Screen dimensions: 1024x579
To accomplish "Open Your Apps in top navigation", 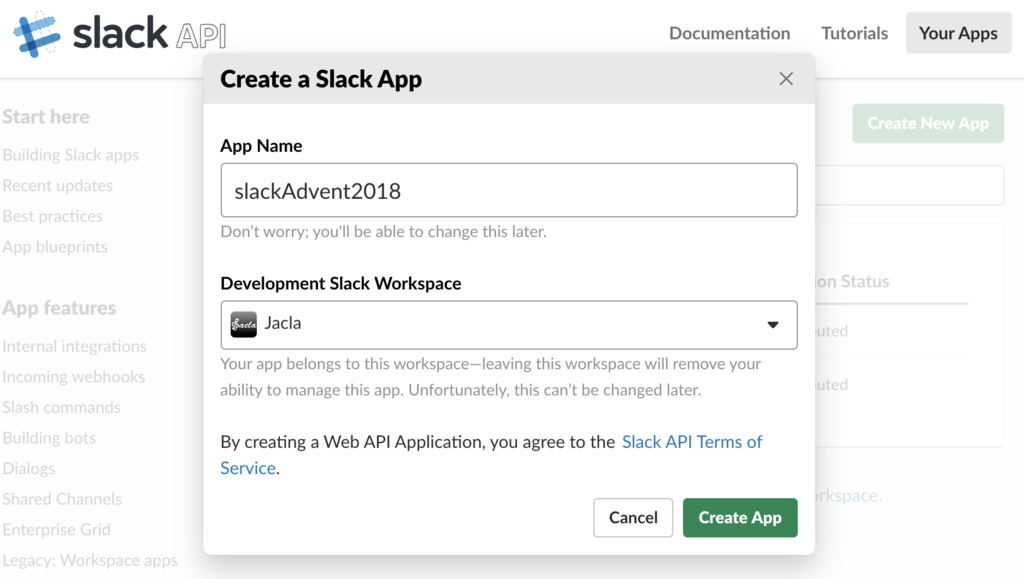I will click(958, 33).
